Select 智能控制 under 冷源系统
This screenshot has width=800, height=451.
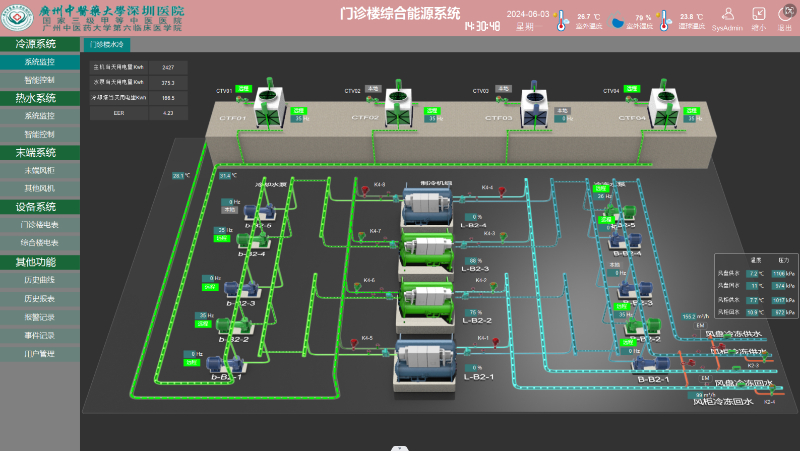click(x=40, y=79)
